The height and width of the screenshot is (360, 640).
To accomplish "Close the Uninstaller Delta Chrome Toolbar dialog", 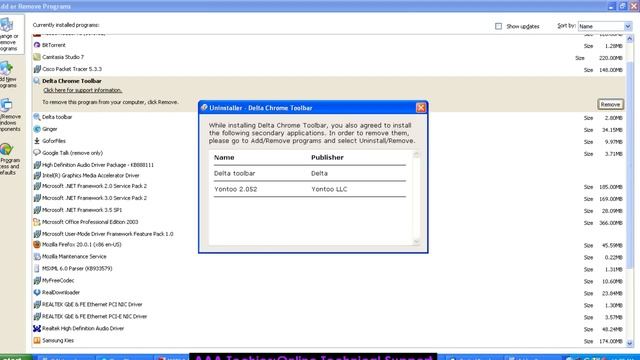I will pyautogui.click(x=420, y=108).
